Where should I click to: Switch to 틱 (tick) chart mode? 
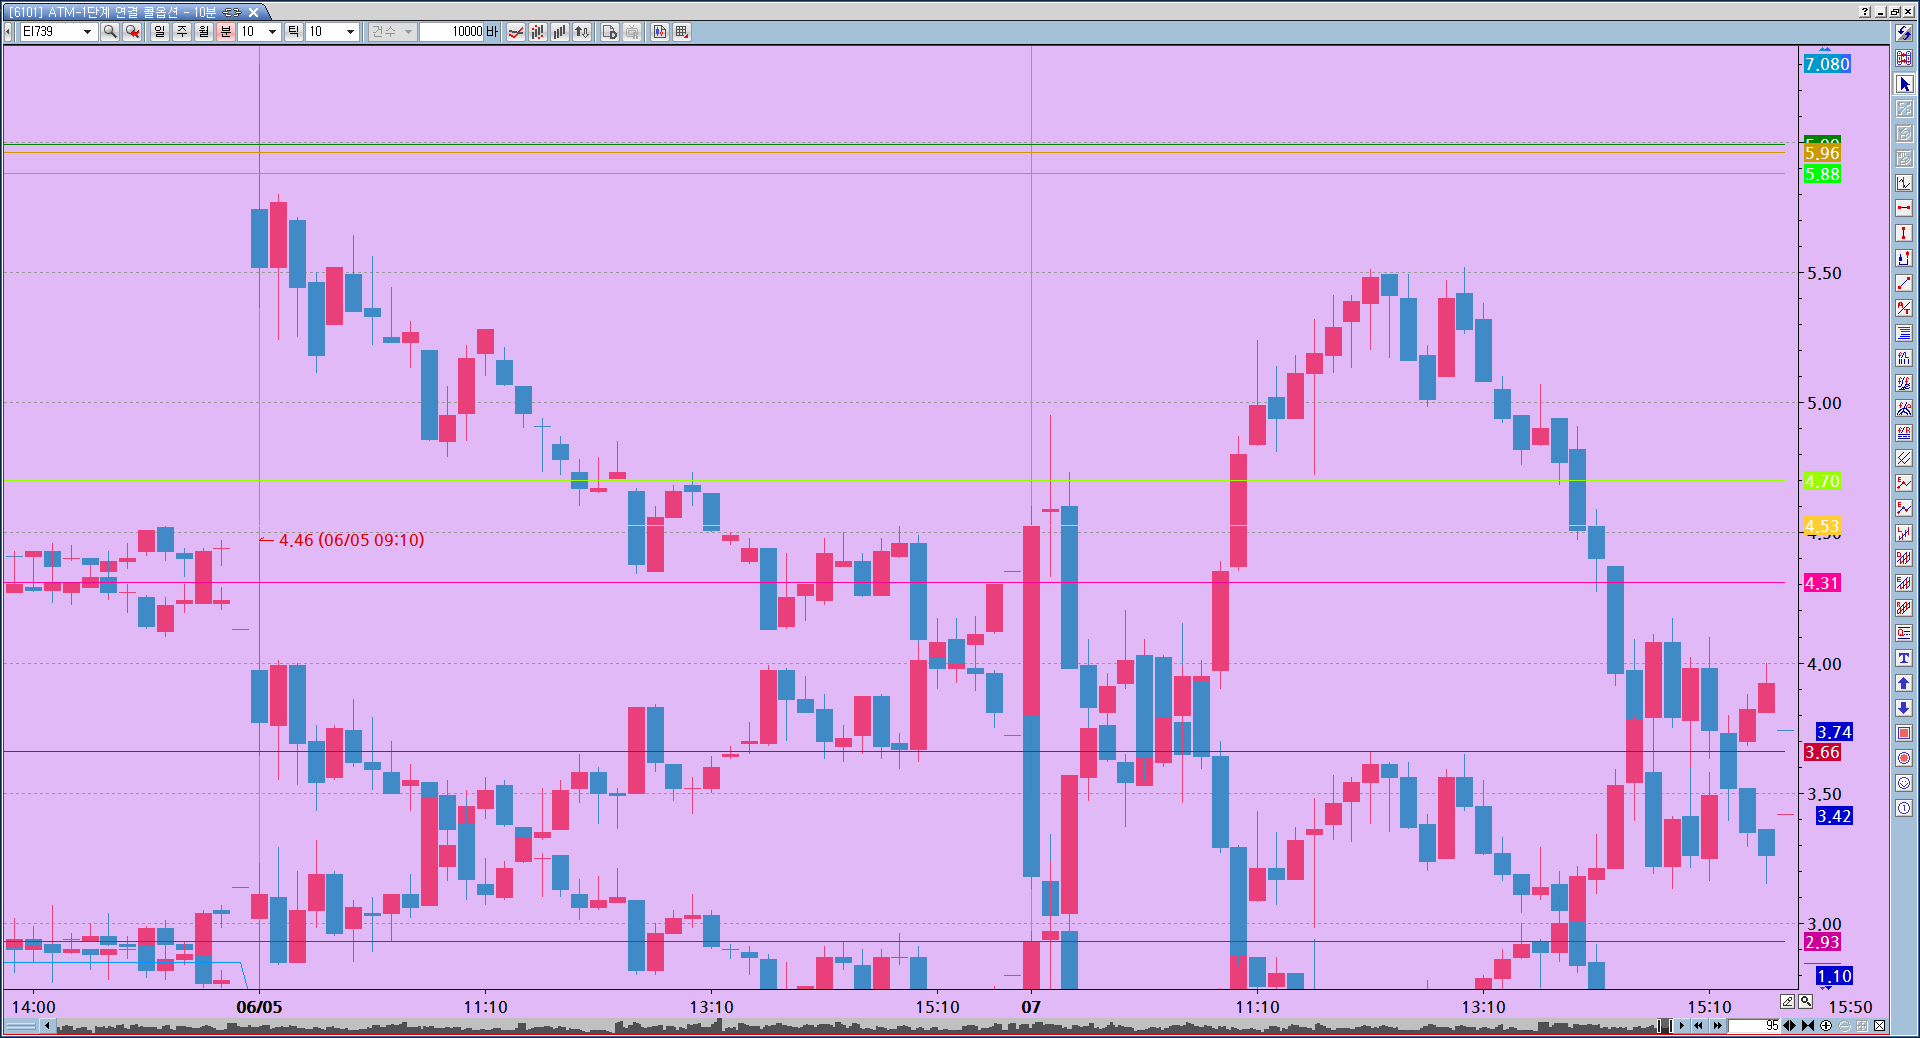click(x=293, y=32)
